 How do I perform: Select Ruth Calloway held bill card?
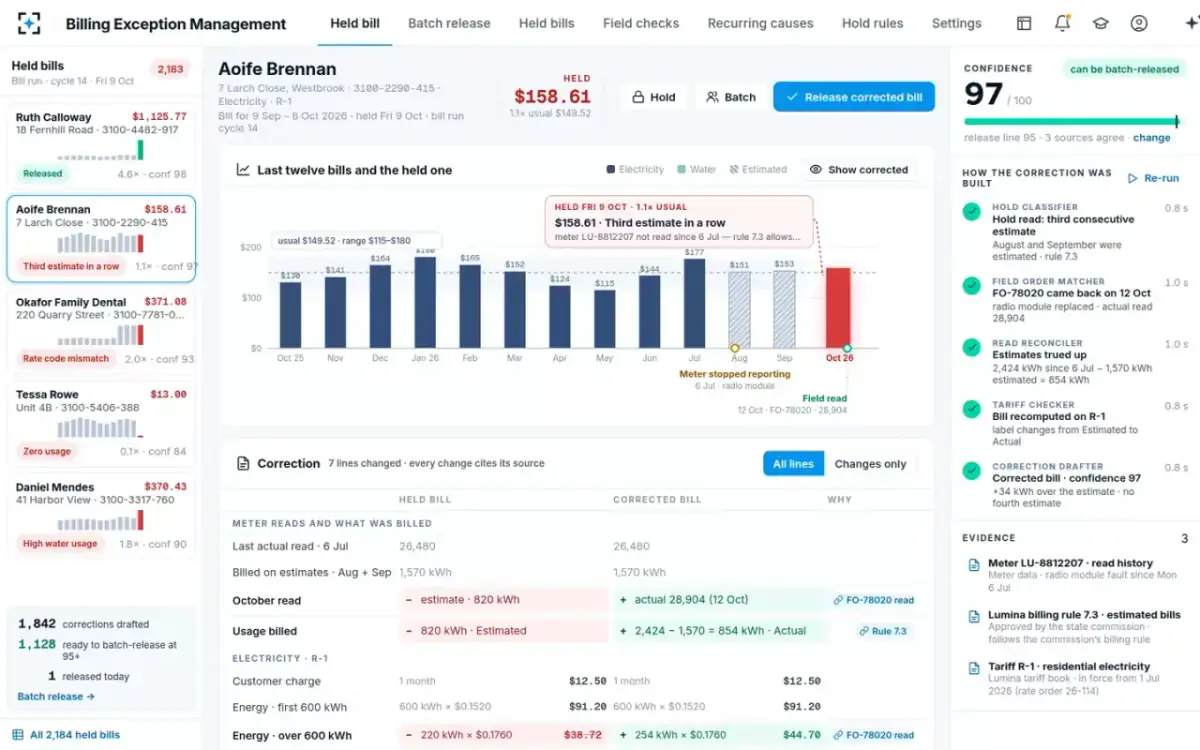[100, 145]
